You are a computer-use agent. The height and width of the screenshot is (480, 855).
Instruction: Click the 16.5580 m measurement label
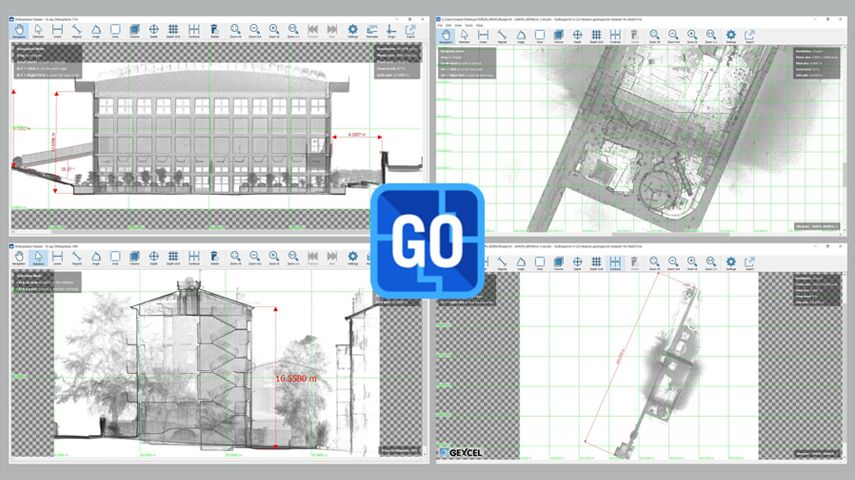[x=296, y=378]
